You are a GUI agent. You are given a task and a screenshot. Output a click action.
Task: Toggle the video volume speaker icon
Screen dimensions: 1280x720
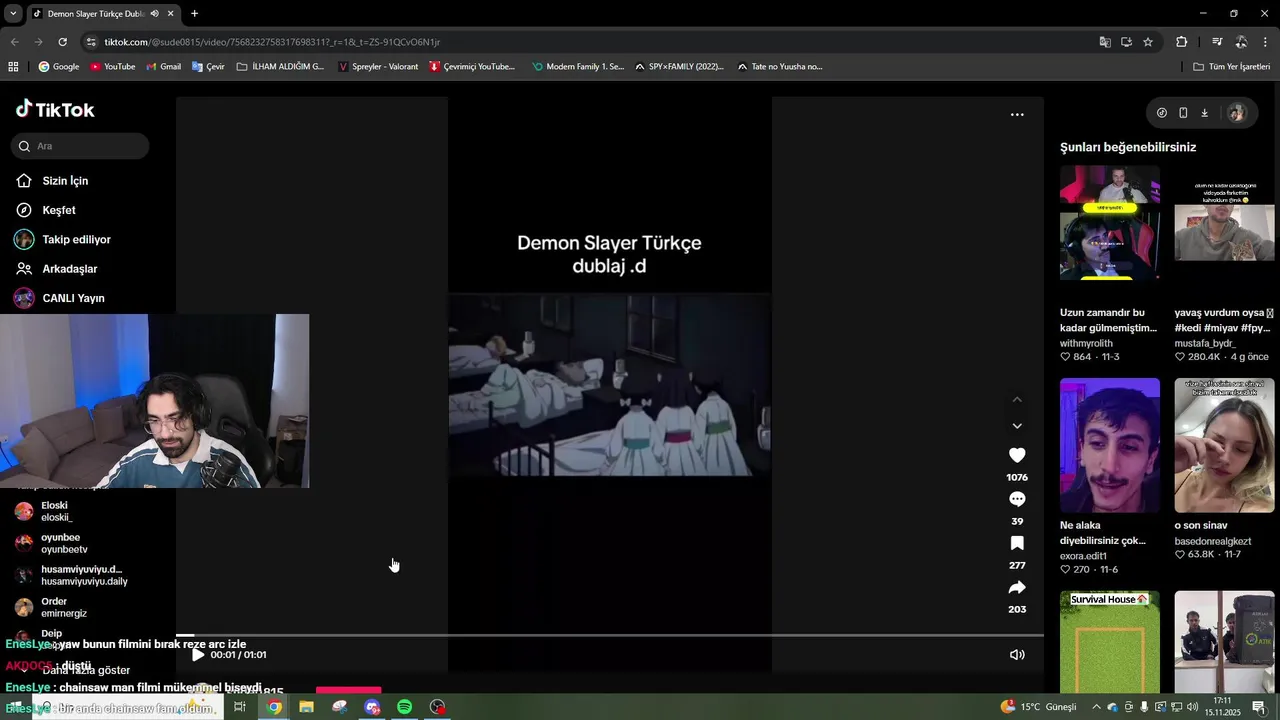(x=1017, y=655)
